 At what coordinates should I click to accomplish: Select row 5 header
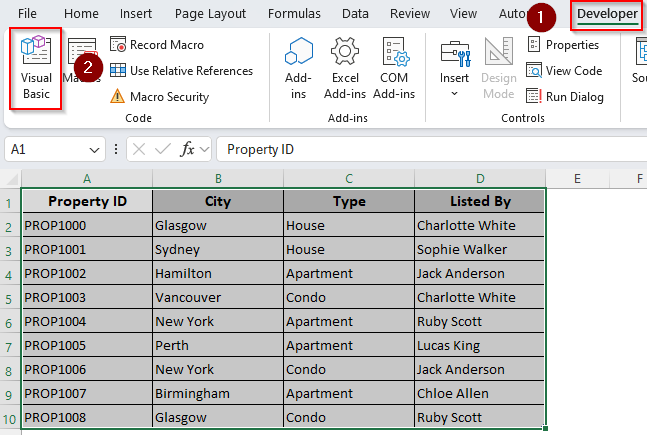tap(10, 298)
